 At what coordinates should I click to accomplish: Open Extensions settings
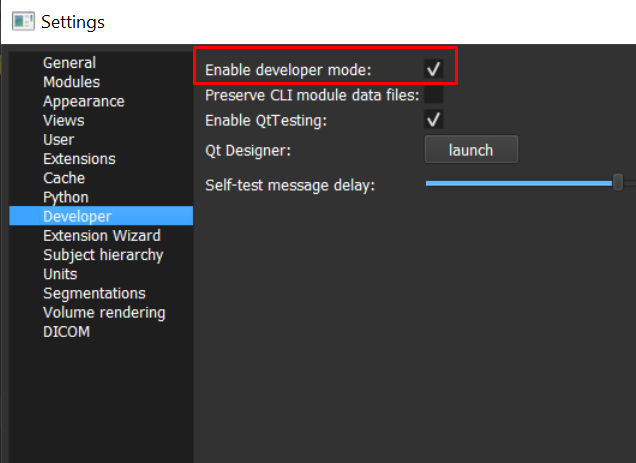[x=79, y=159]
